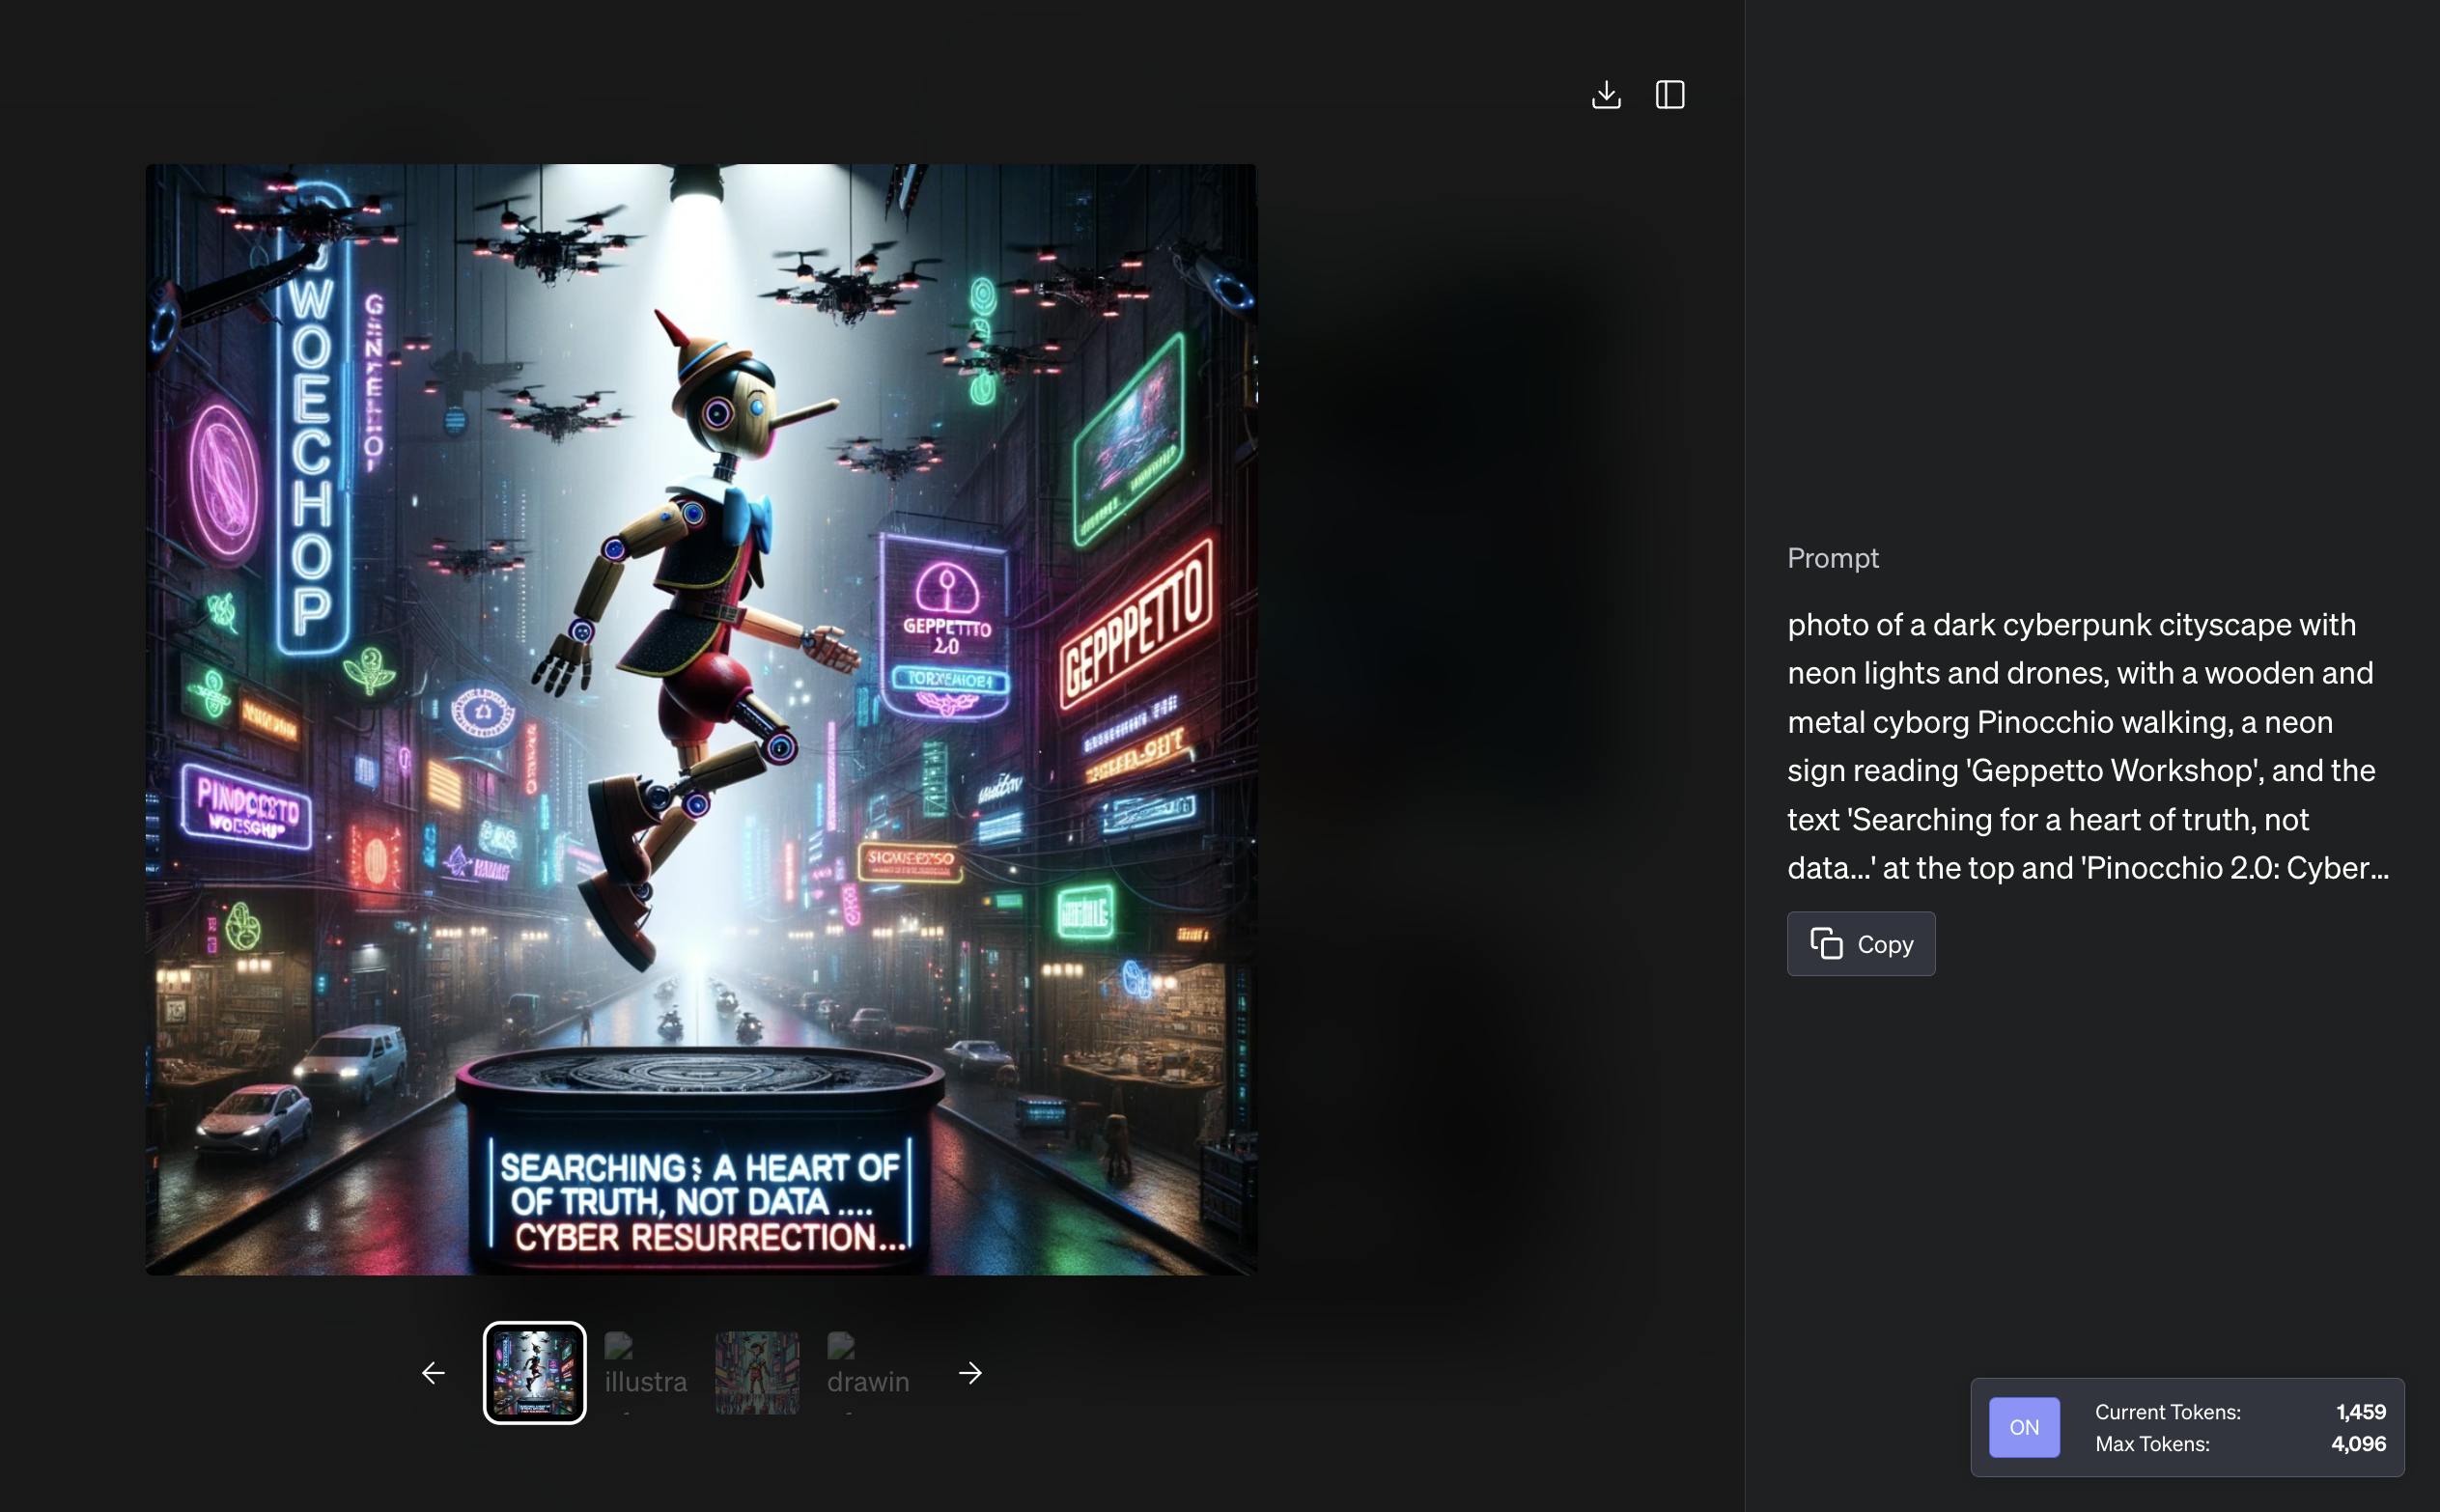Click the truncated prompt description text
The height and width of the screenshot is (1512, 2440).
click(2088, 746)
